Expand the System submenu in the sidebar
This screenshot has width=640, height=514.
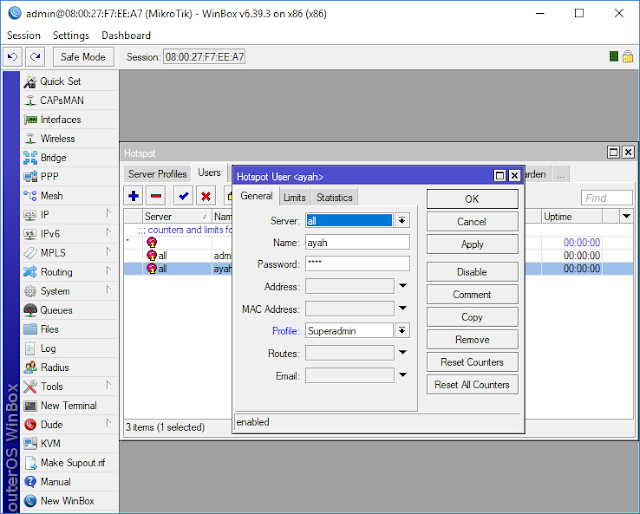click(109, 290)
